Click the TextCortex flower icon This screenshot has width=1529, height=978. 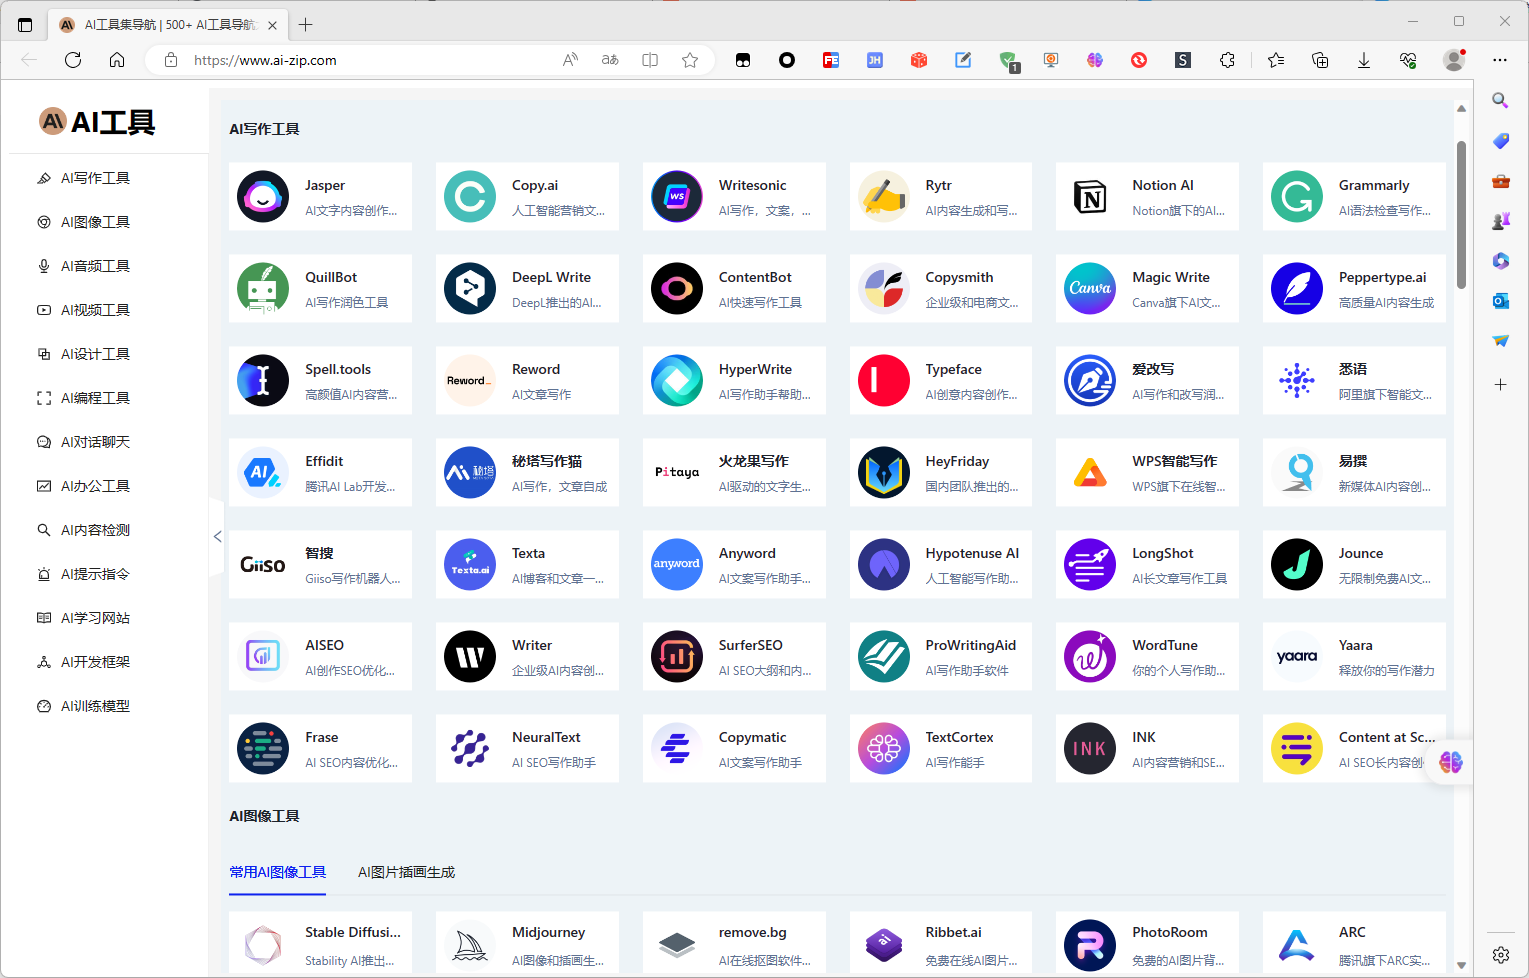884,749
